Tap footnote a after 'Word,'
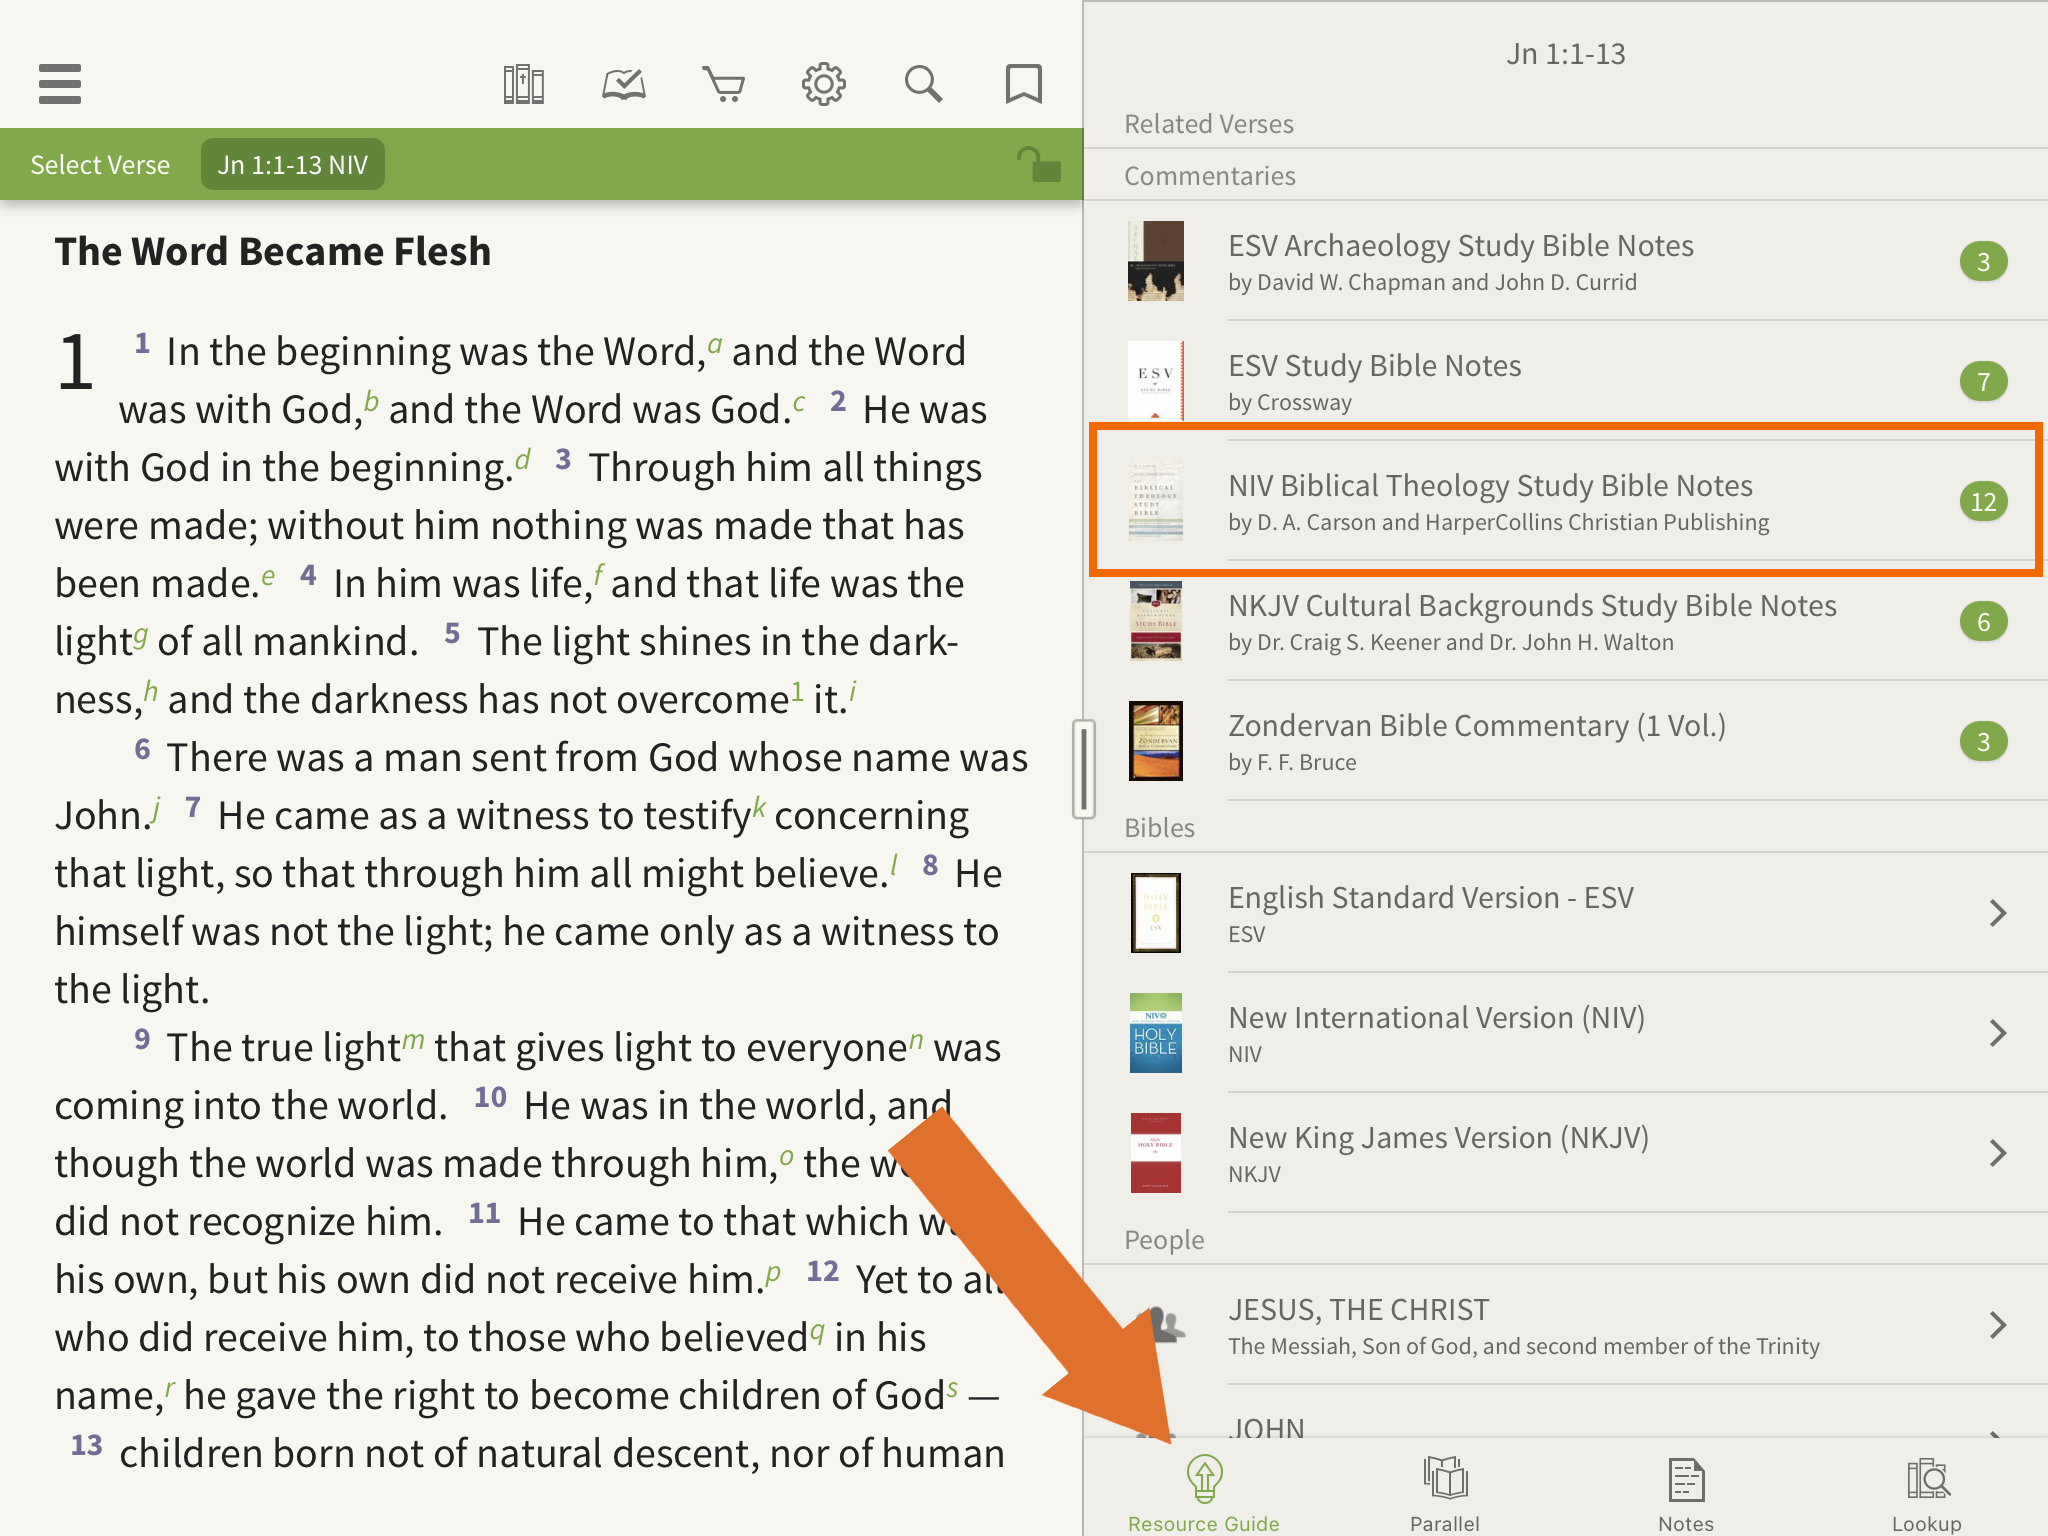Image resolution: width=2048 pixels, height=1536 pixels. [714, 345]
